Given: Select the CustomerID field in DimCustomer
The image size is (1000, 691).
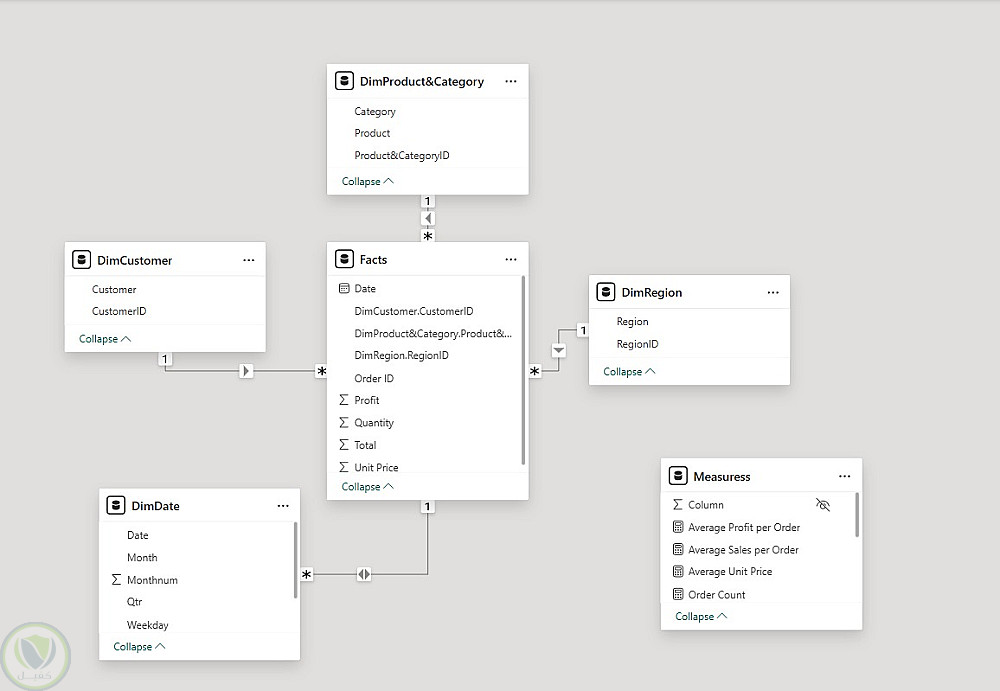Looking at the screenshot, I should pyautogui.click(x=119, y=311).
